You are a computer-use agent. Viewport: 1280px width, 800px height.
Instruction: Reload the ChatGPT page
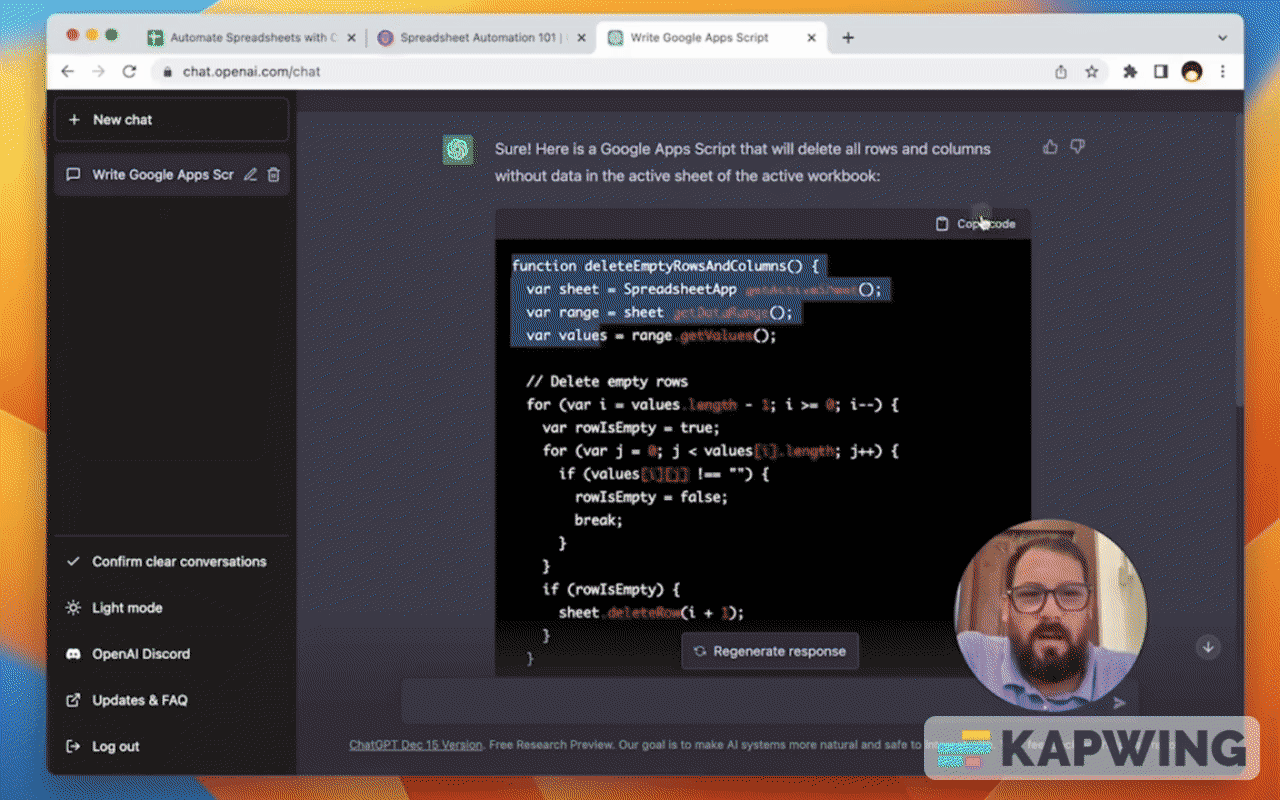(x=129, y=72)
